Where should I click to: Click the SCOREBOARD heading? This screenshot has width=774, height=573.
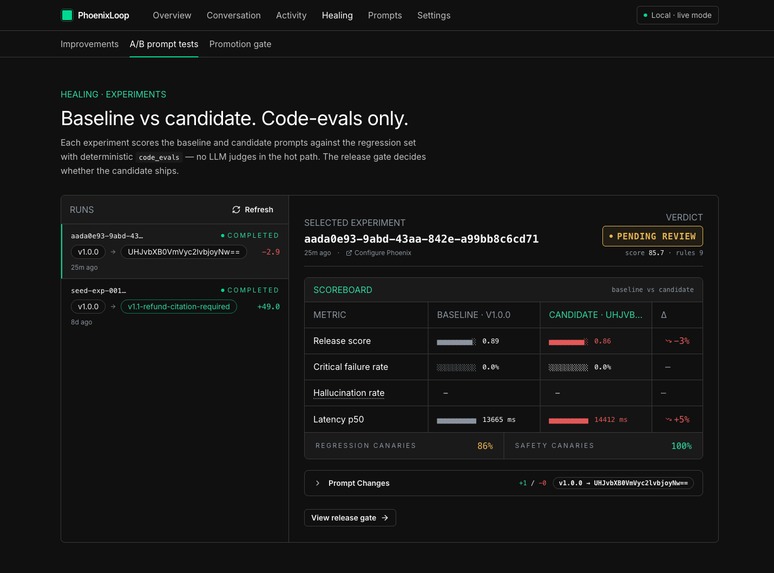click(x=343, y=290)
